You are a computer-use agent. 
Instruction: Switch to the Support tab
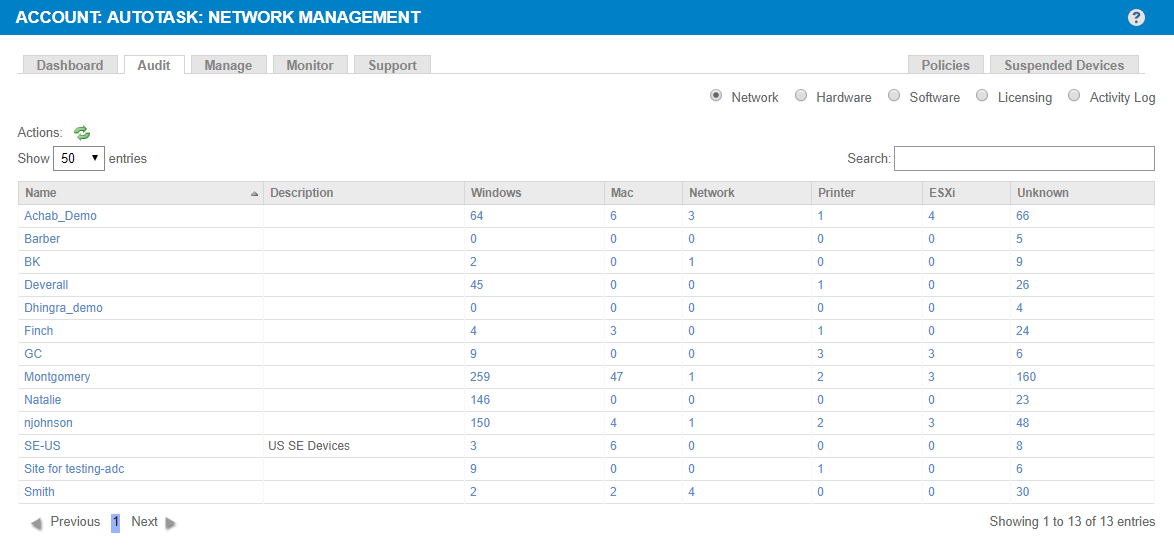point(392,65)
